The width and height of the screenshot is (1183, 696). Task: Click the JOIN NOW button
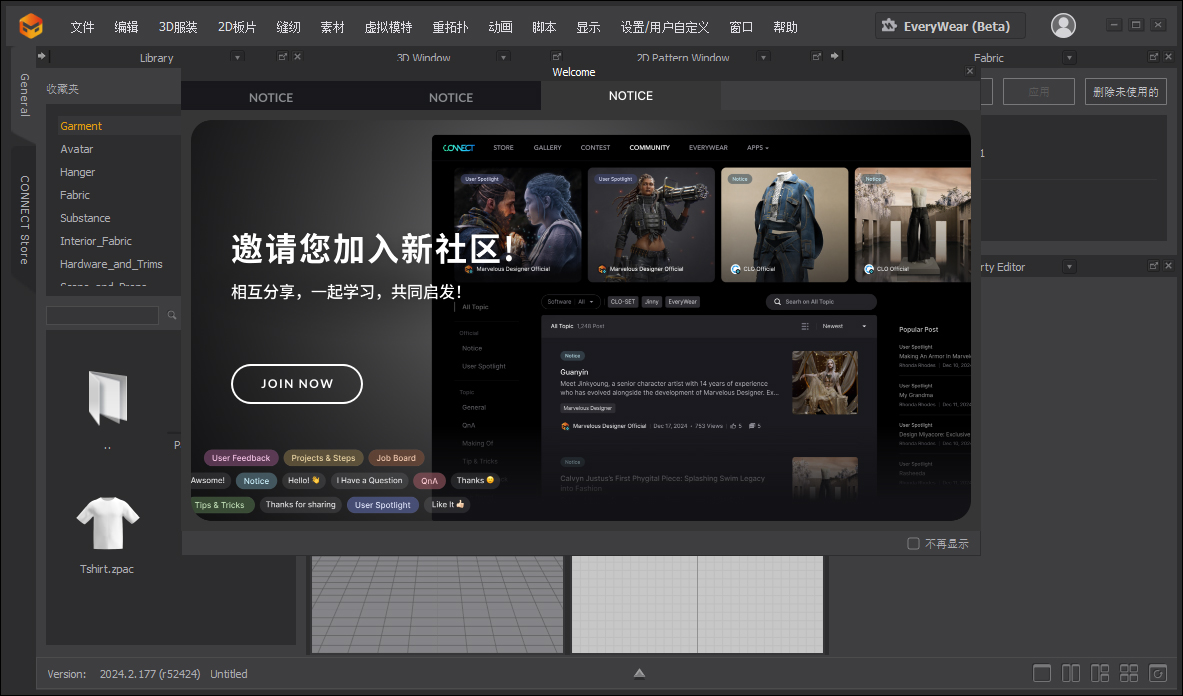click(x=296, y=384)
